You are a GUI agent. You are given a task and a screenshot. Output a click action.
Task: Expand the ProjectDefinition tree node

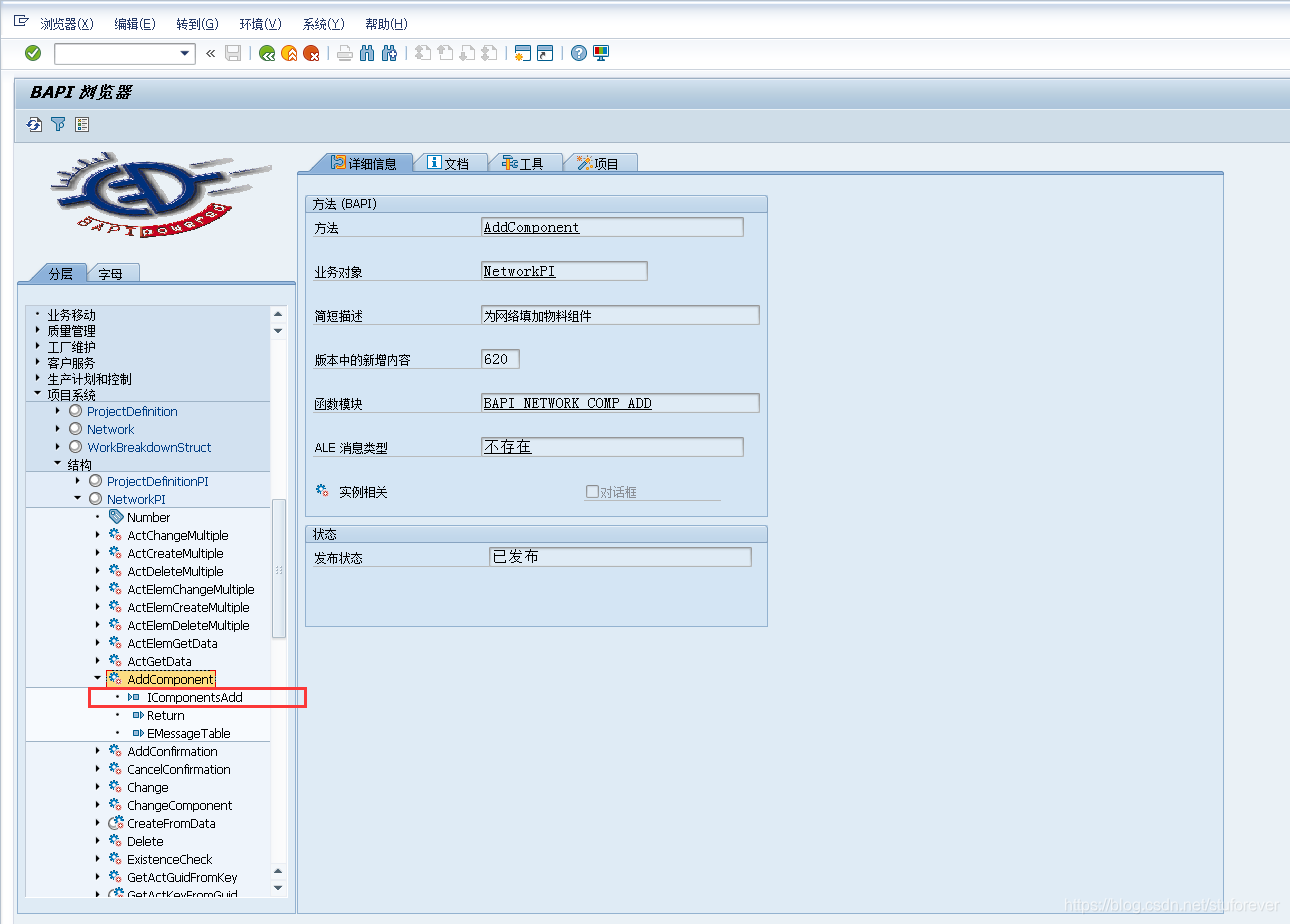coord(58,411)
